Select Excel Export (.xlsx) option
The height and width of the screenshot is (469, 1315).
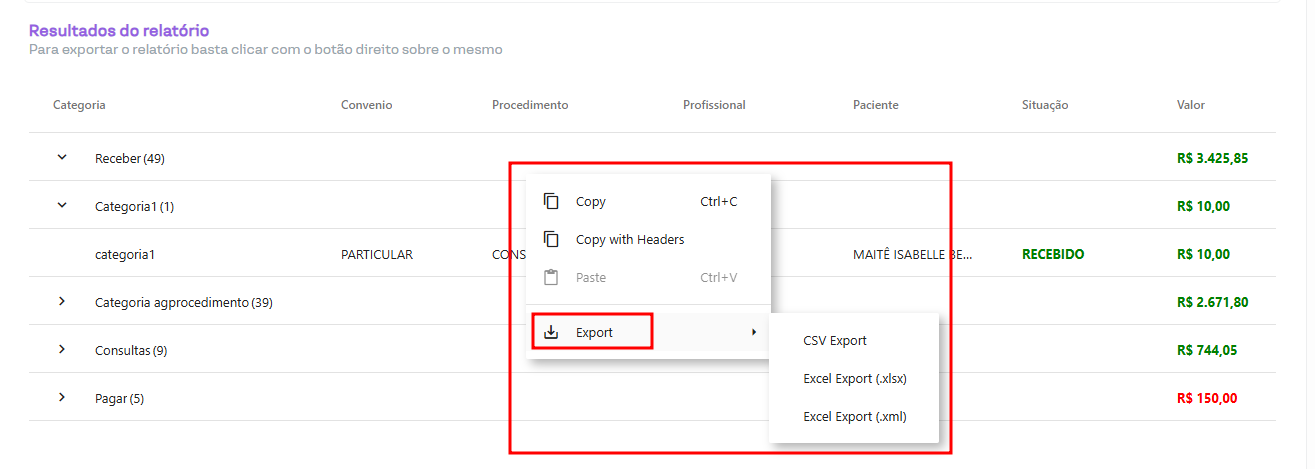(x=855, y=379)
